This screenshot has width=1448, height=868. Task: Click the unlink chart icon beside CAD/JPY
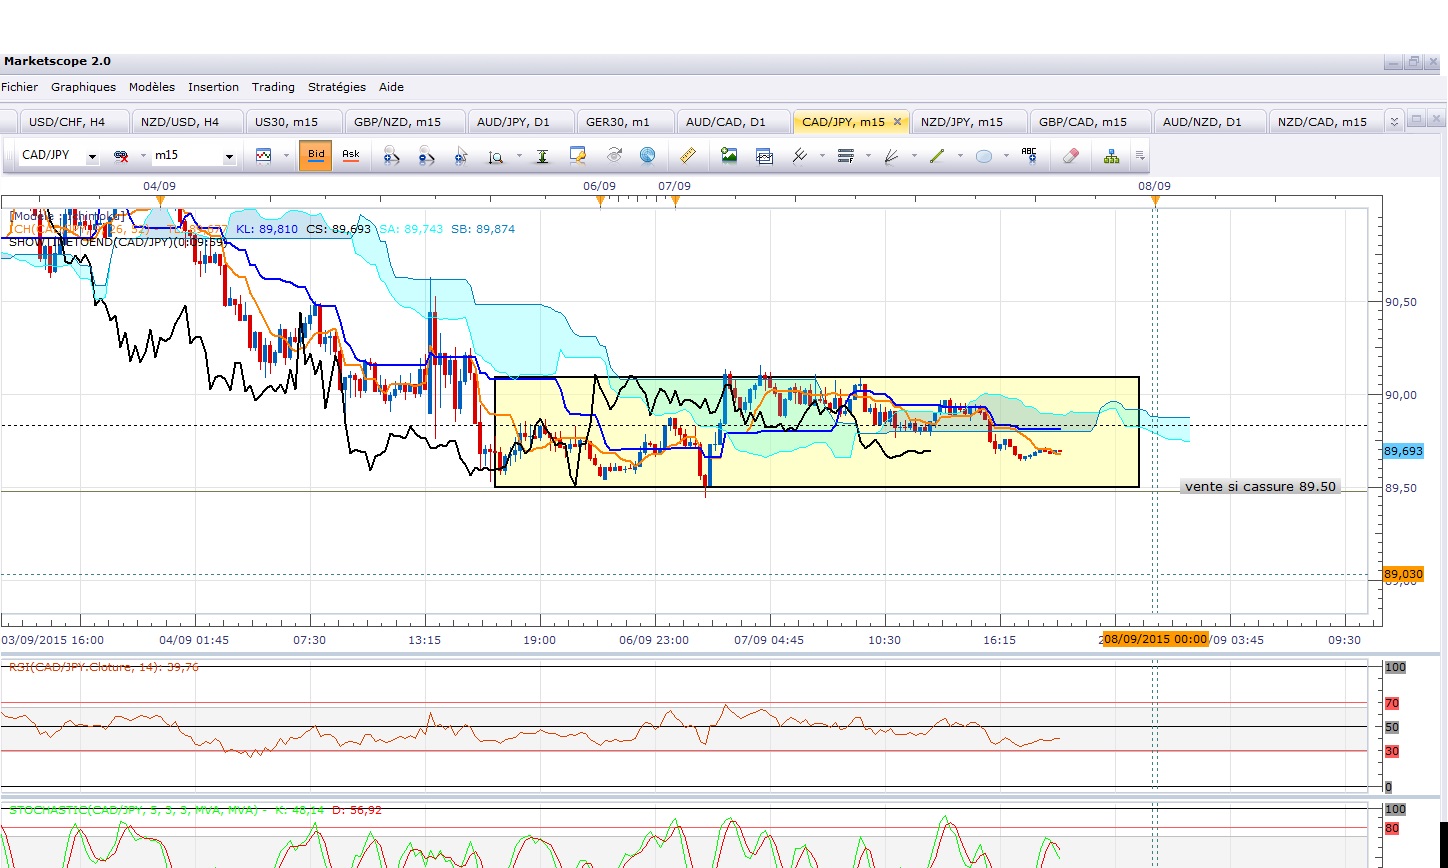[x=121, y=156]
